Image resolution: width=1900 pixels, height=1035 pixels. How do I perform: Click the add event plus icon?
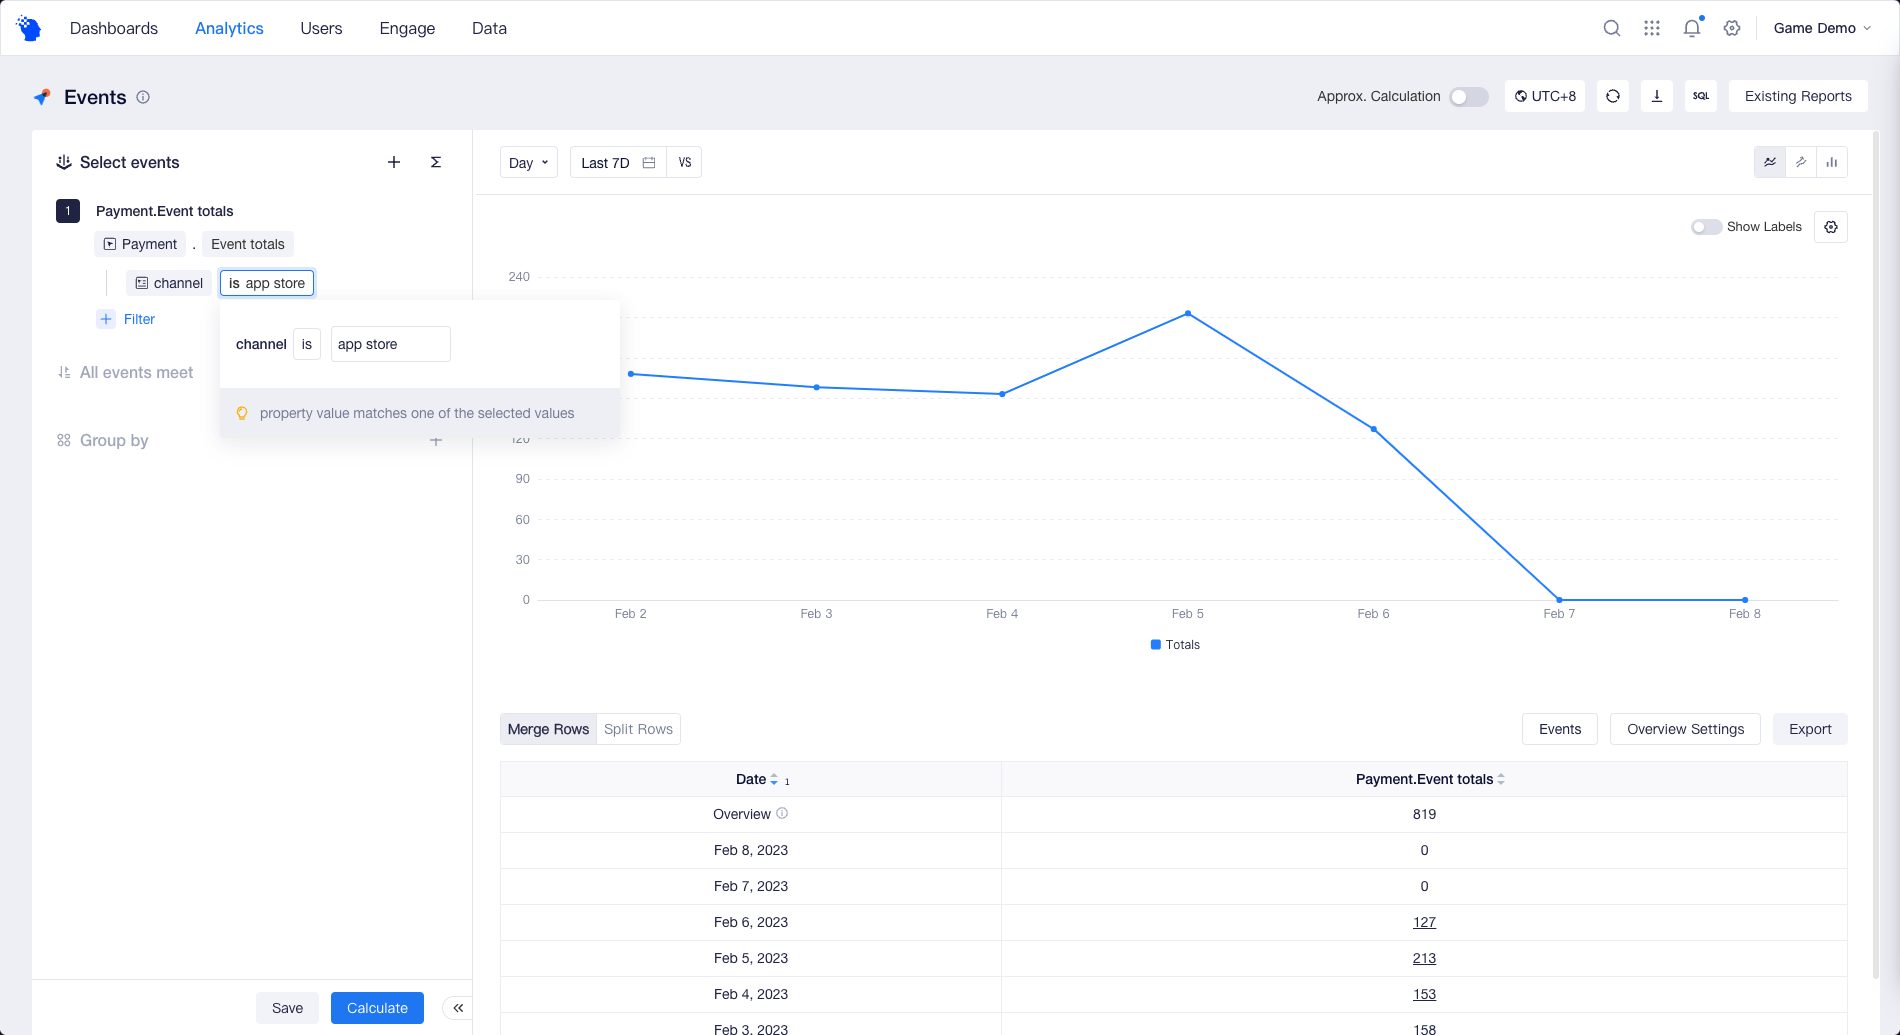coord(394,162)
